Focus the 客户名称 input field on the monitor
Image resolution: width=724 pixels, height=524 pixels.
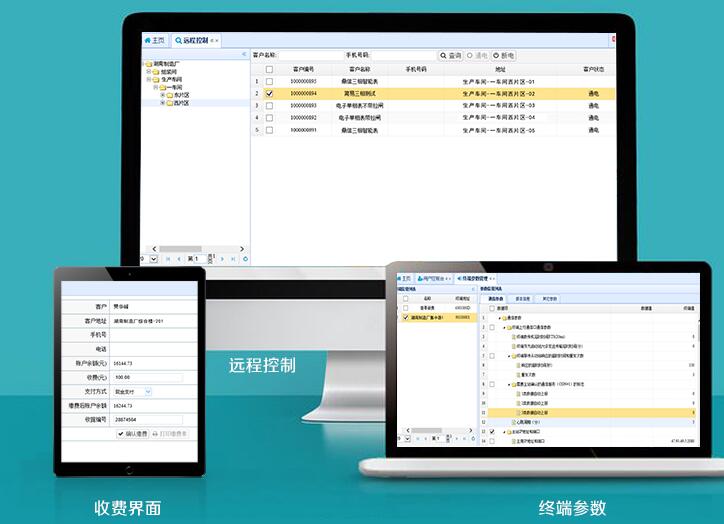click(311, 55)
